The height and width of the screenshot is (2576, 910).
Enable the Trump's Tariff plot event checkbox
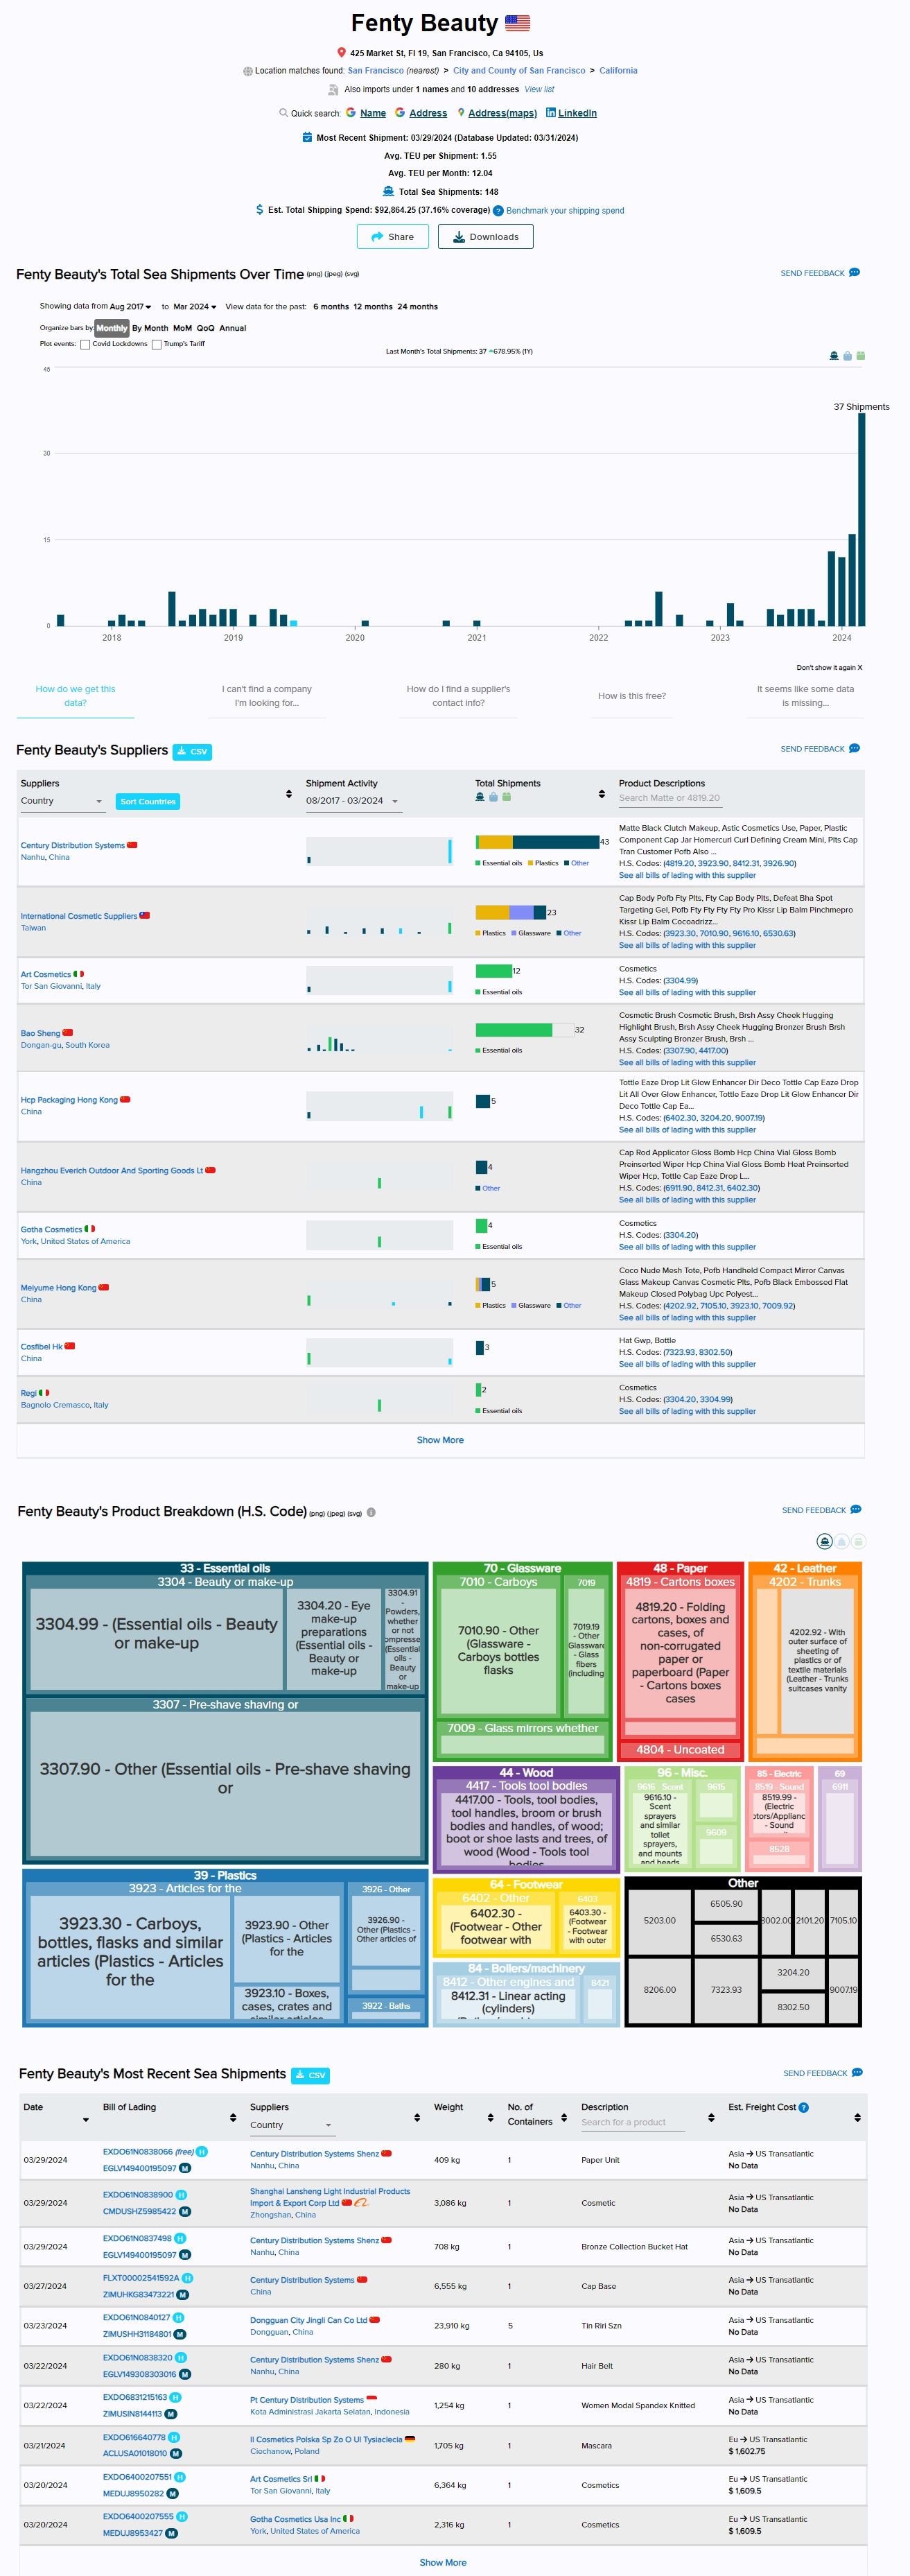click(x=157, y=345)
